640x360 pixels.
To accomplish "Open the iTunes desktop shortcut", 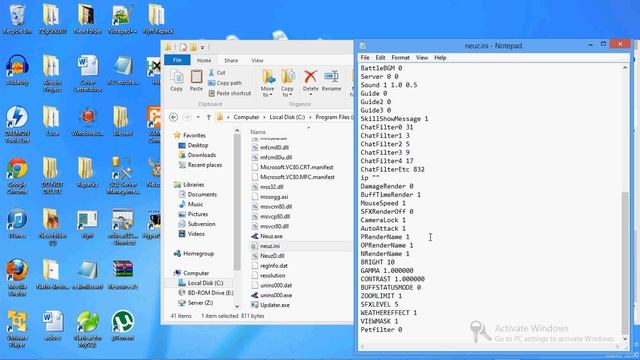I will tap(17, 224).
